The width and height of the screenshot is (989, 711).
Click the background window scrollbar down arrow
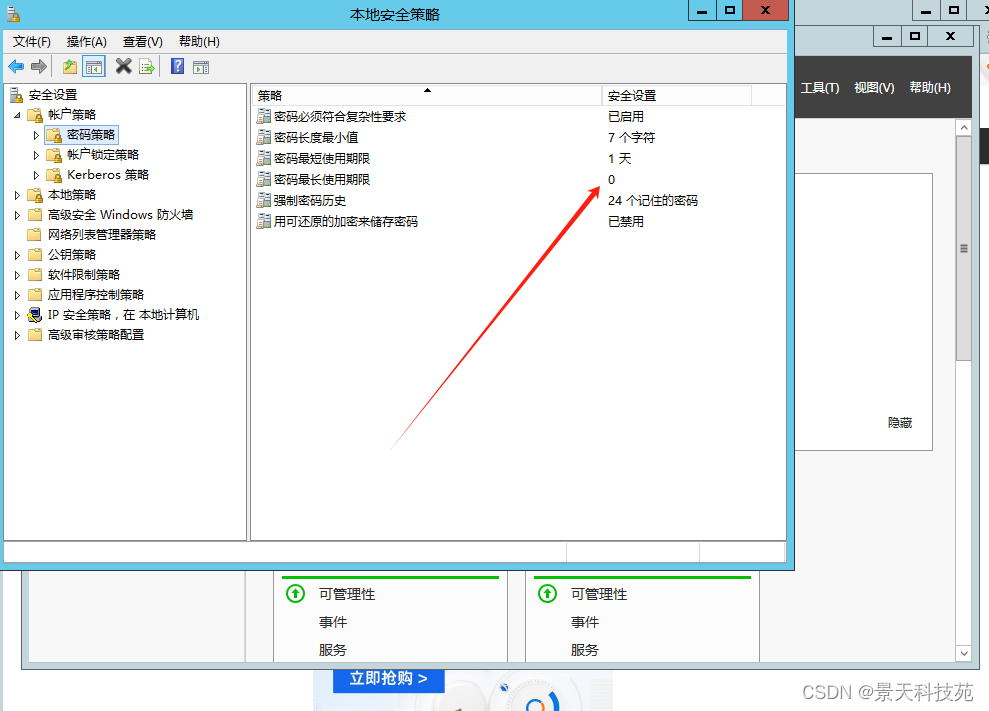tap(964, 654)
